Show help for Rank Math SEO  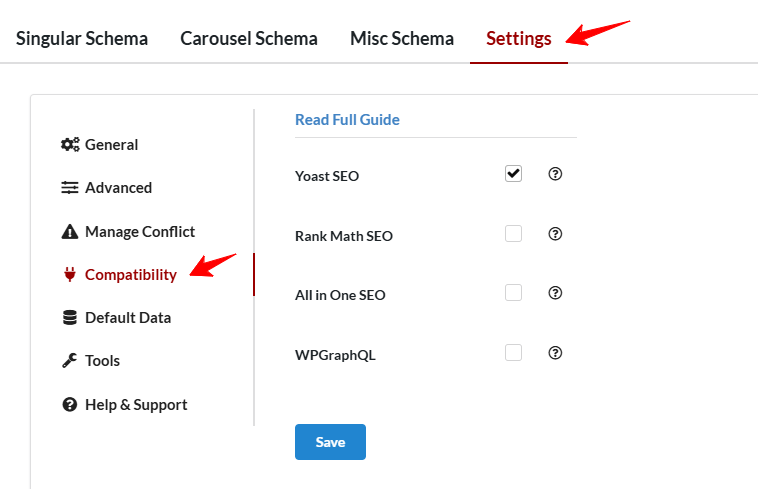point(556,234)
